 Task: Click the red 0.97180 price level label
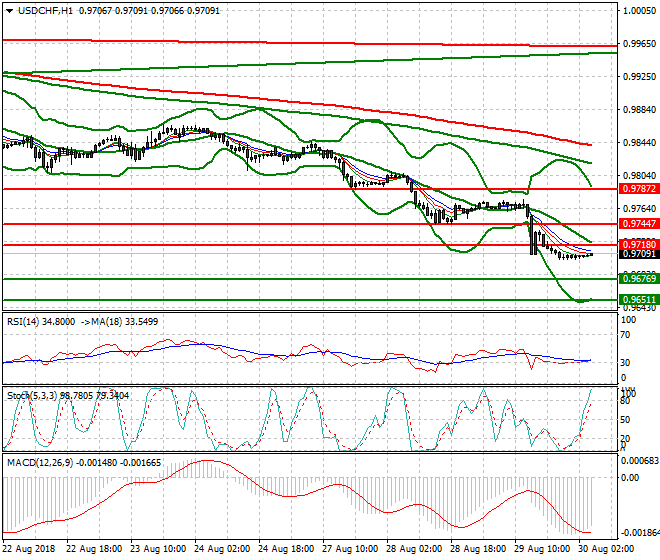coord(639,244)
